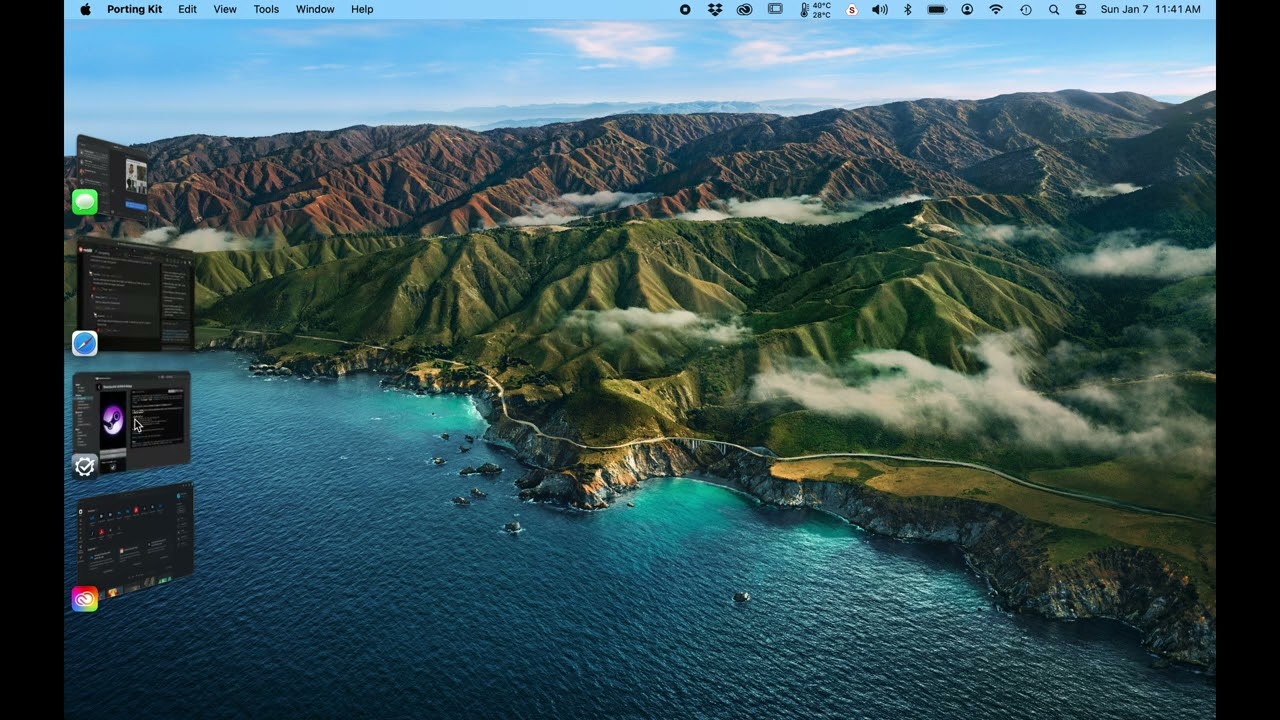1280x720 pixels.
Task: Open the Porting Kit application menu
Action: coord(135,9)
